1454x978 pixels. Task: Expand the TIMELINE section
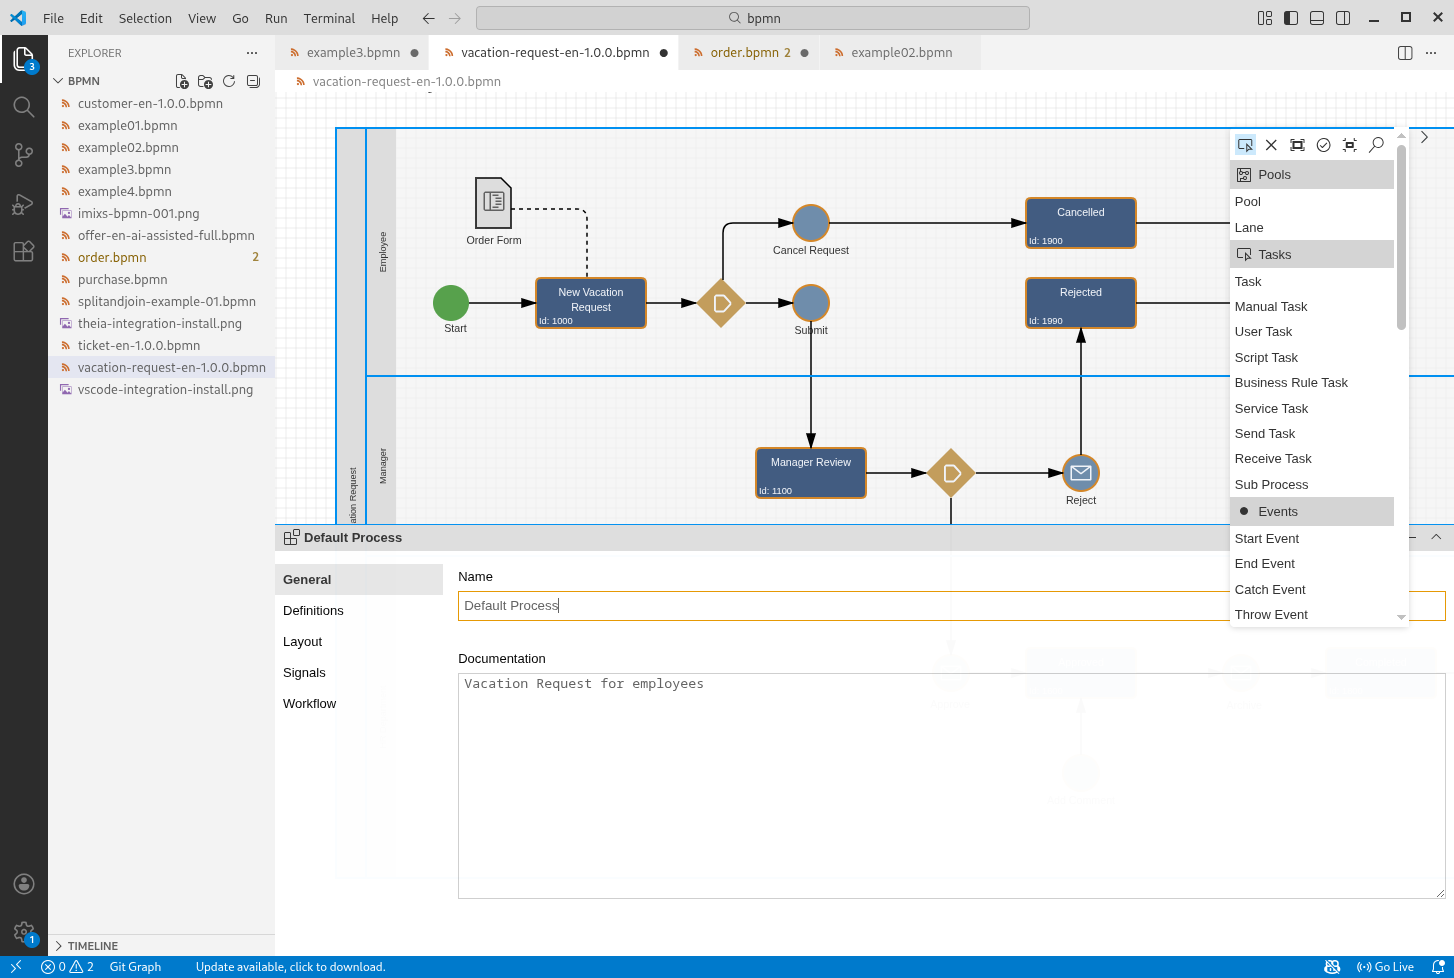point(92,946)
